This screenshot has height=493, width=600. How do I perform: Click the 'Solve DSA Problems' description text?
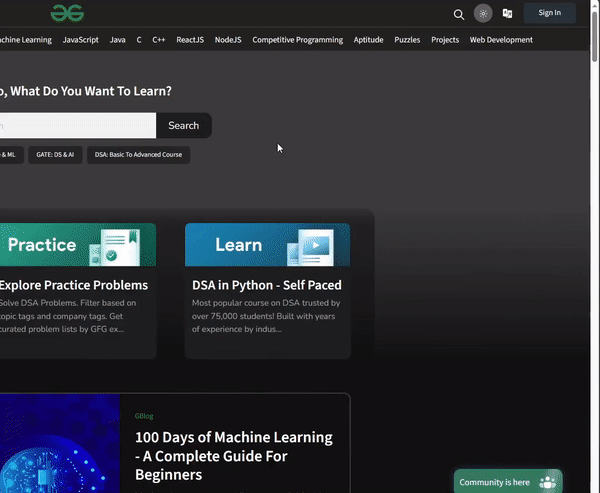[x=68, y=316]
